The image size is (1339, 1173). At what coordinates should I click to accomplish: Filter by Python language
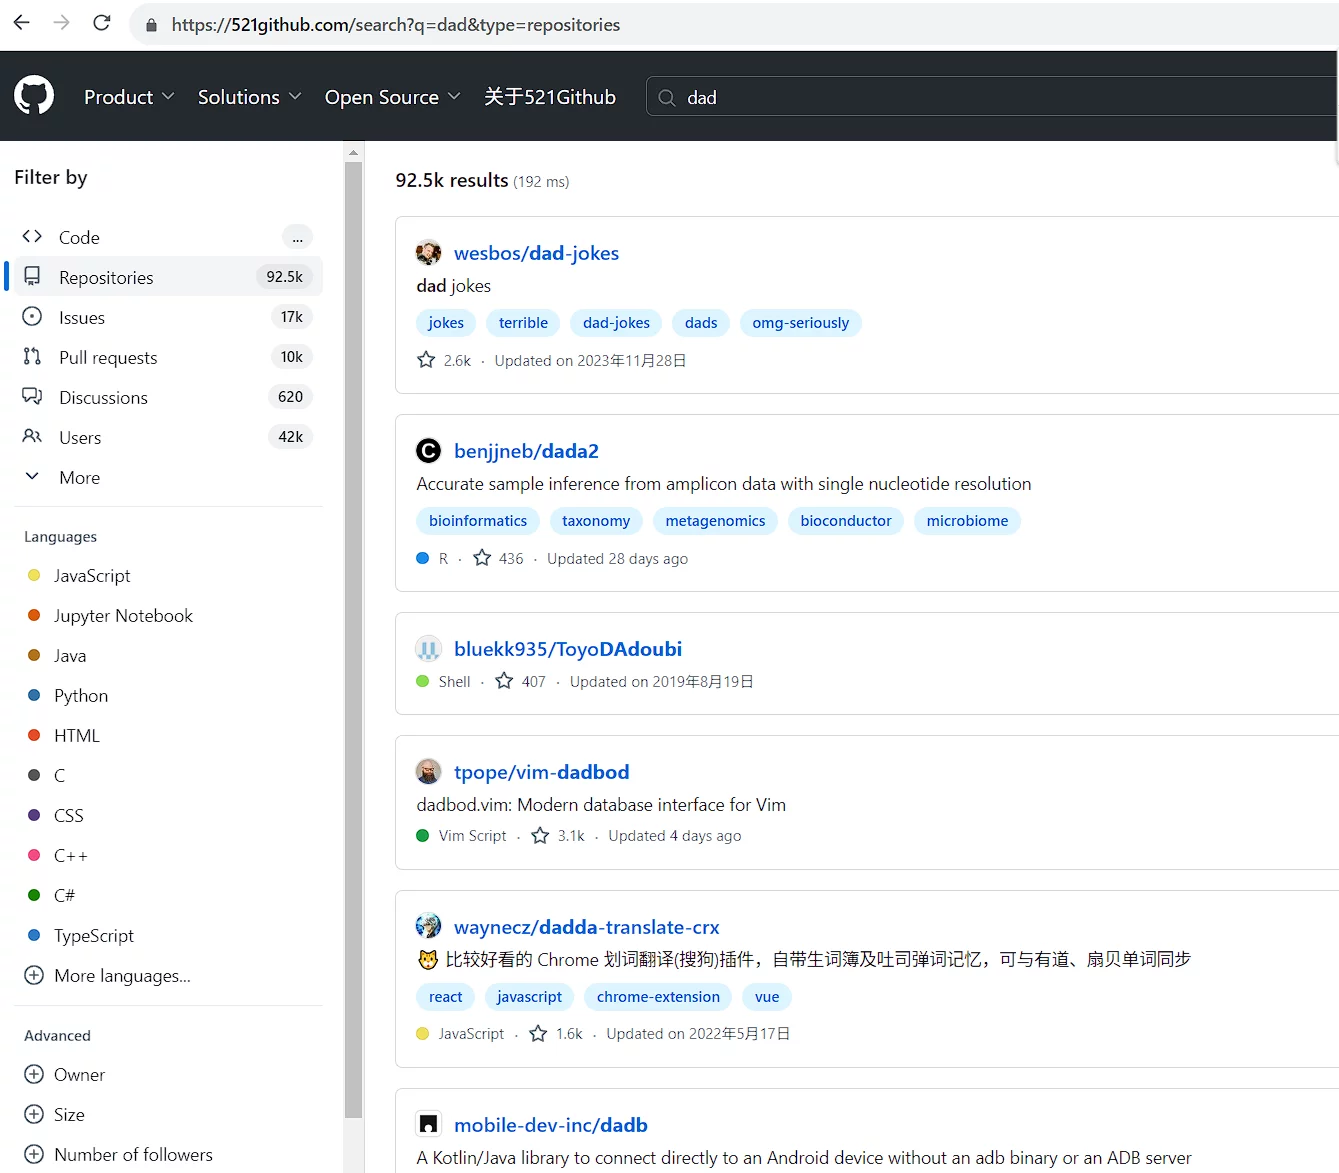pyautogui.click(x=81, y=695)
